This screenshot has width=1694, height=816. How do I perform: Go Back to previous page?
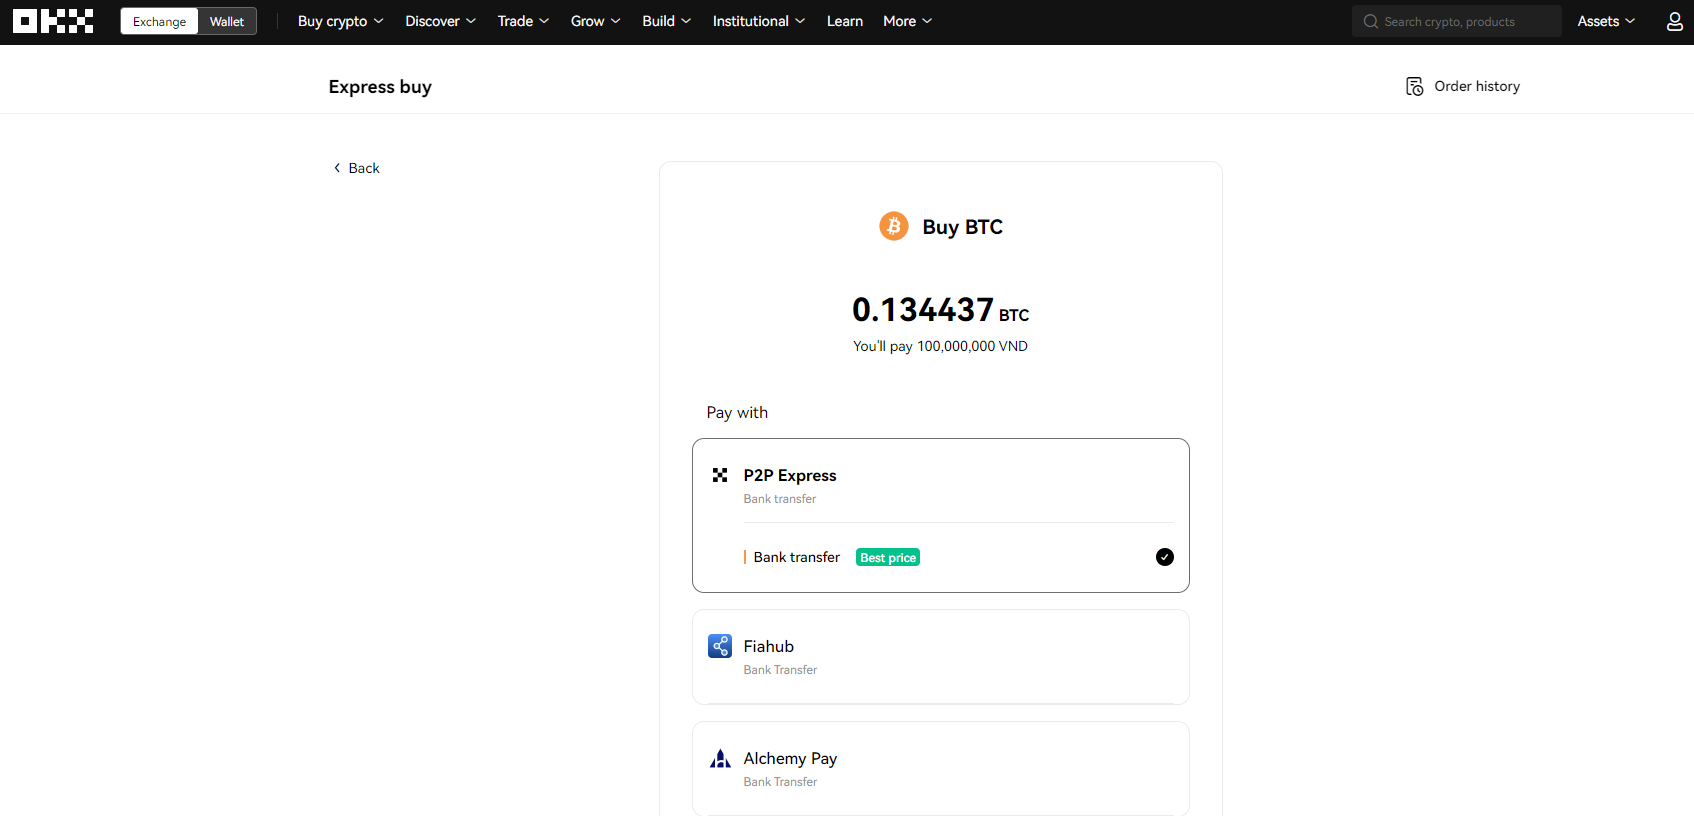tap(357, 168)
